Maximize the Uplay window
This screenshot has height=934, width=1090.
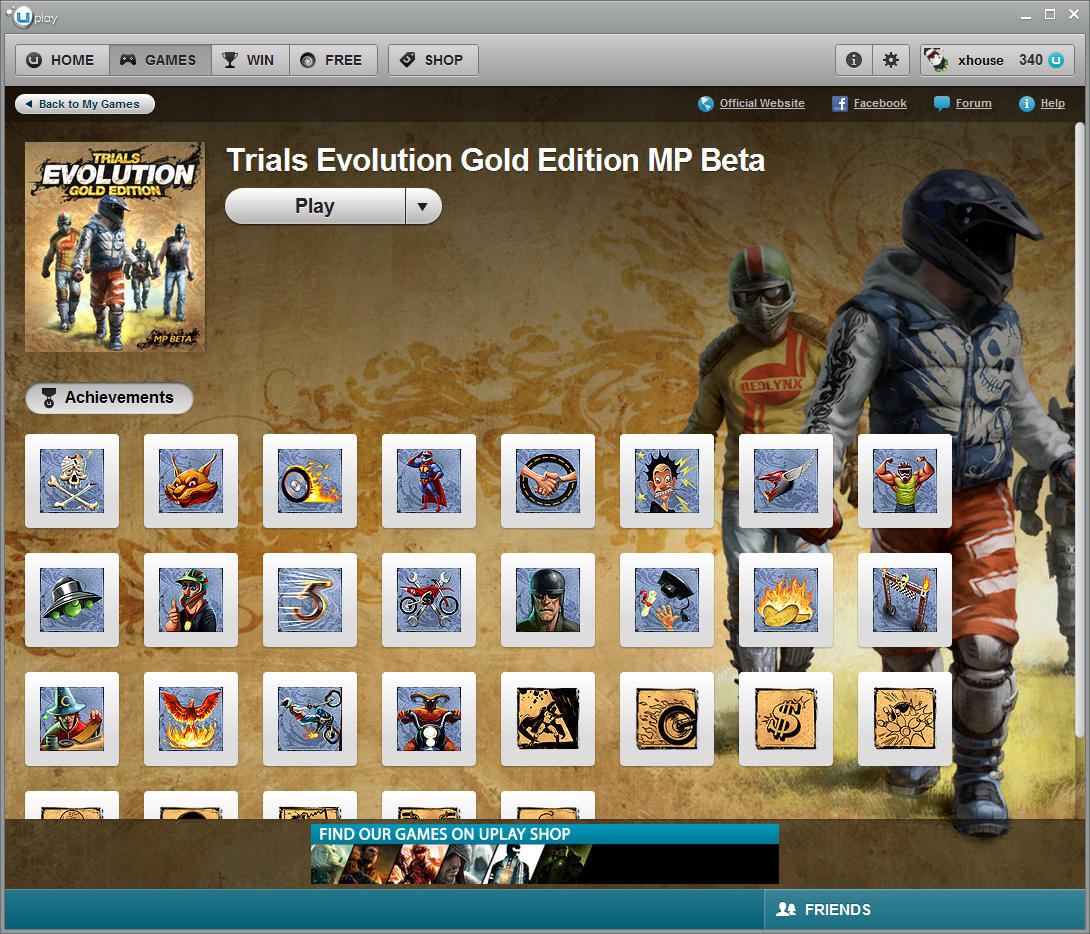(1050, 15)
